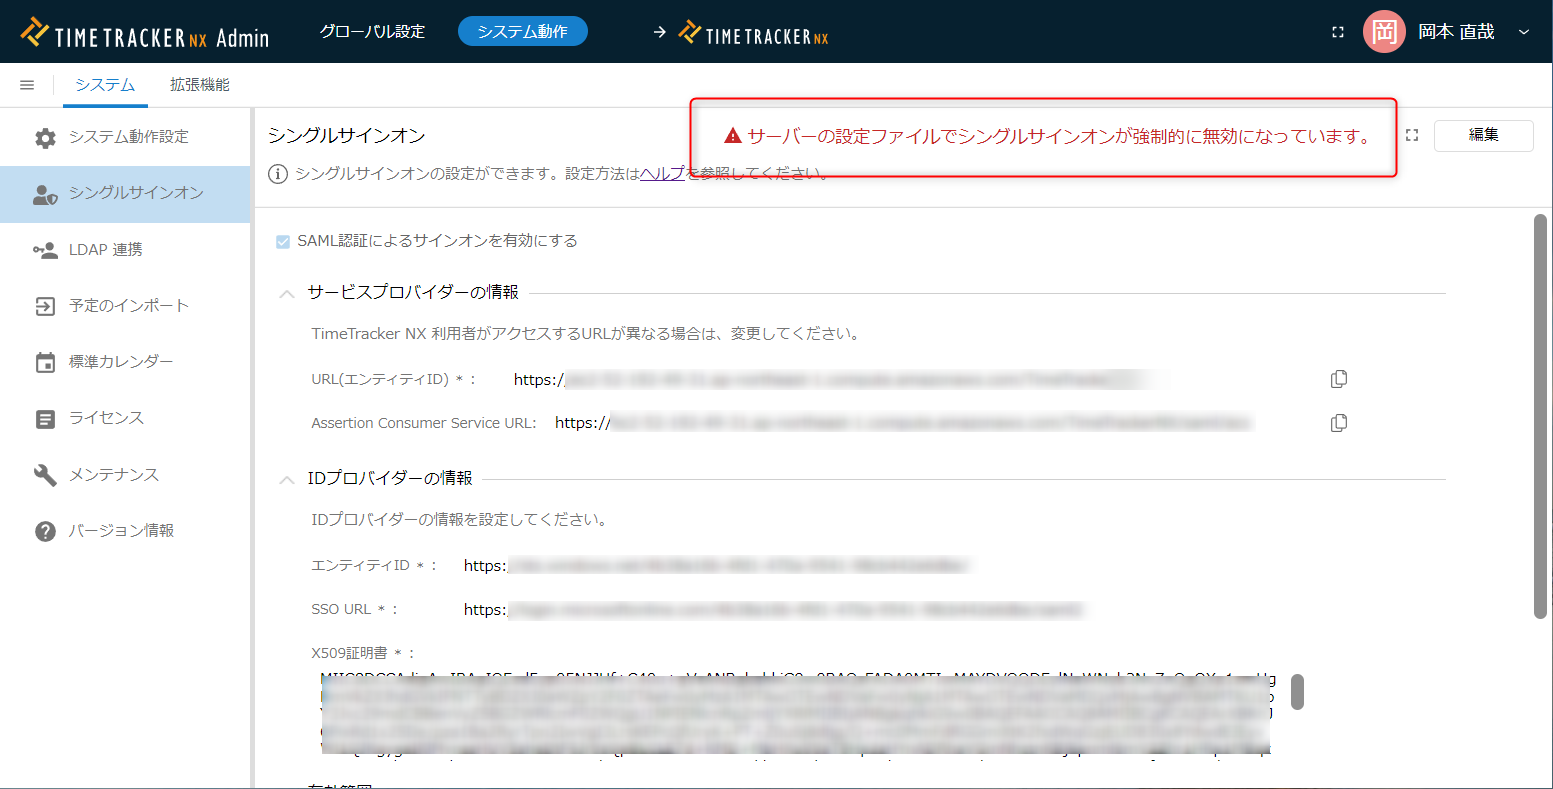
Task: Open システム動作設定 from the sidebar
Action: (127, 137)
